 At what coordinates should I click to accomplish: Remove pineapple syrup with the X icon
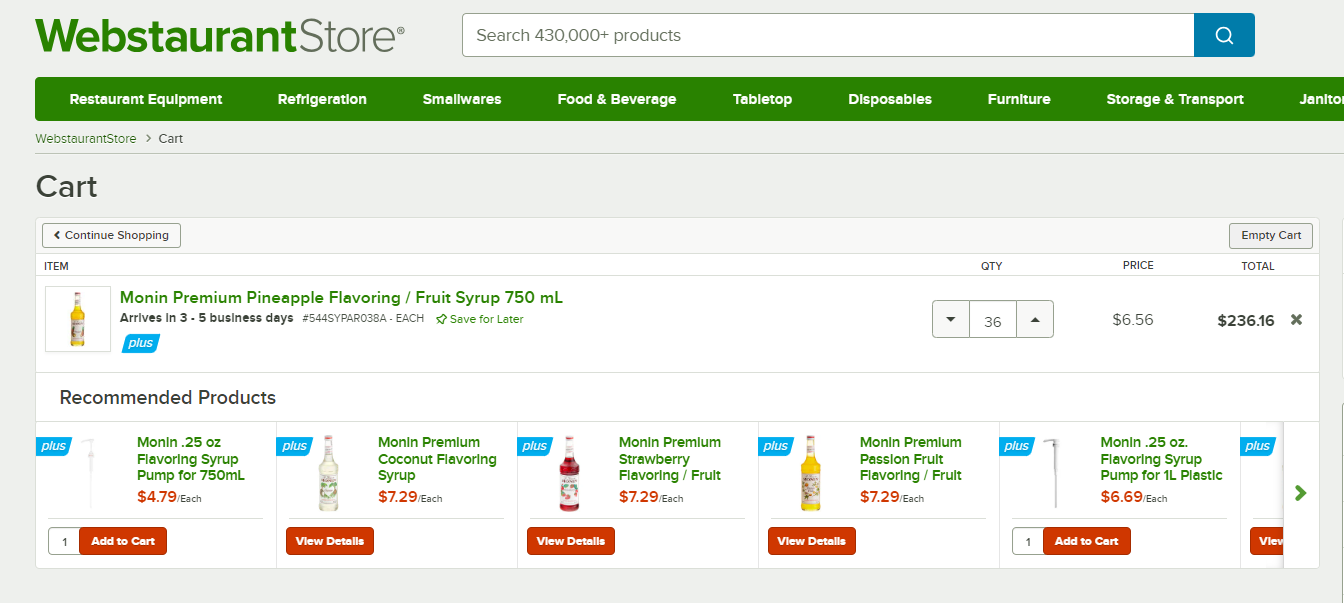click(x=1296, y=320)
